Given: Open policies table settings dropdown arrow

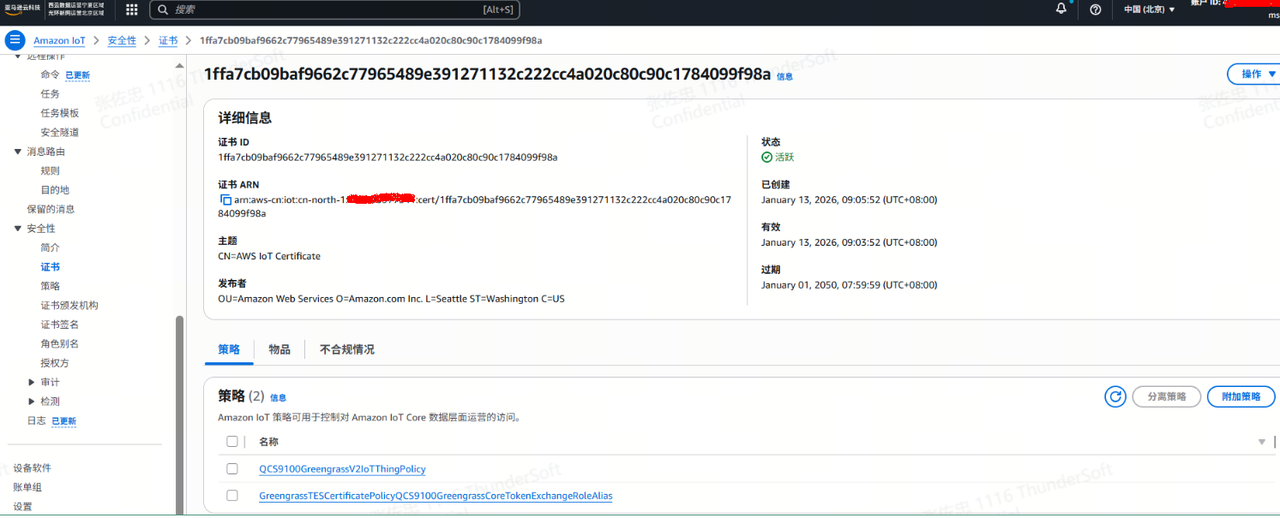Looking at the screenshot, I should pos(1262,442).
